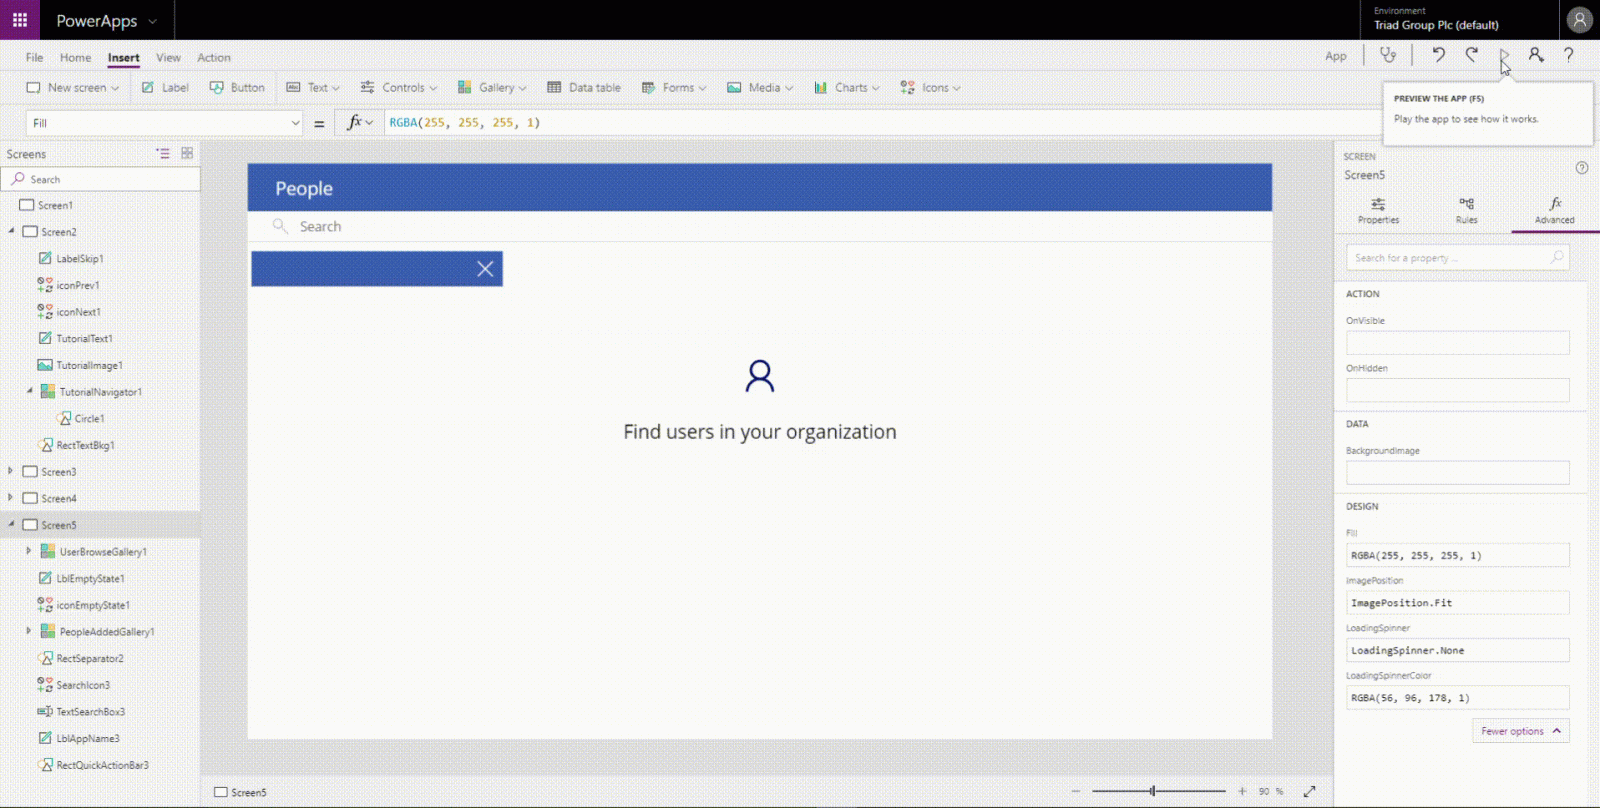1600x808 pixels.
Task: Zoom out with the minus icon
Action: point(1076,791)
